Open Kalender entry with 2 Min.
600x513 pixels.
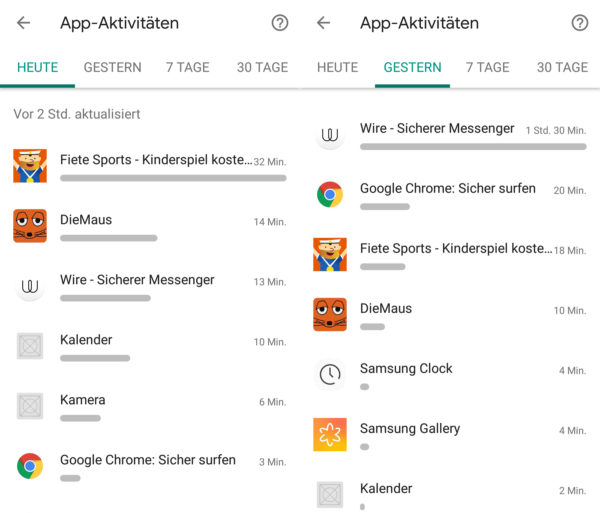point(450,494)
